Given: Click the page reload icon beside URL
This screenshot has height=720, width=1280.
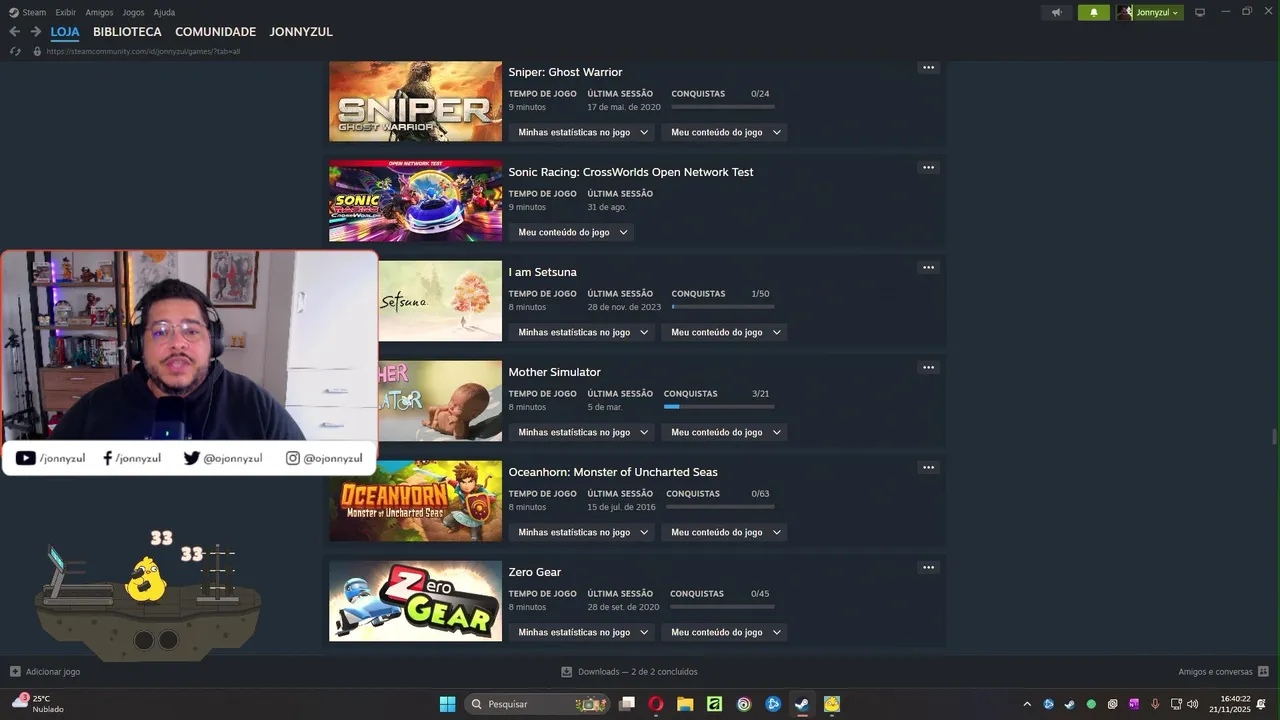Looking at the screenshot, I should (15, 51).
